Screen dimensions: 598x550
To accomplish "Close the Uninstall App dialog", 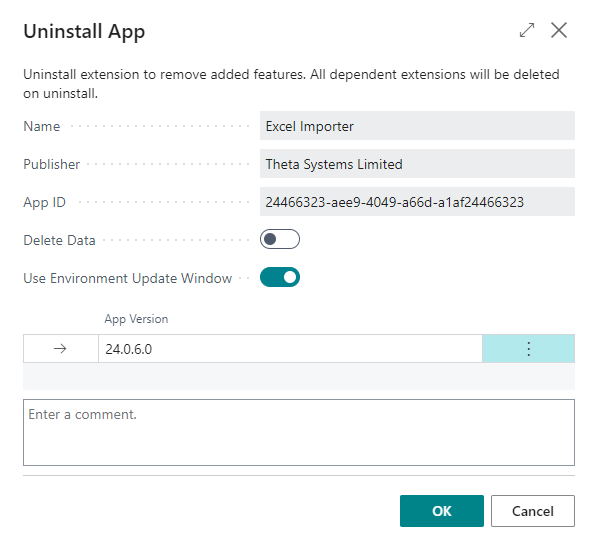I will click(559, 30).
